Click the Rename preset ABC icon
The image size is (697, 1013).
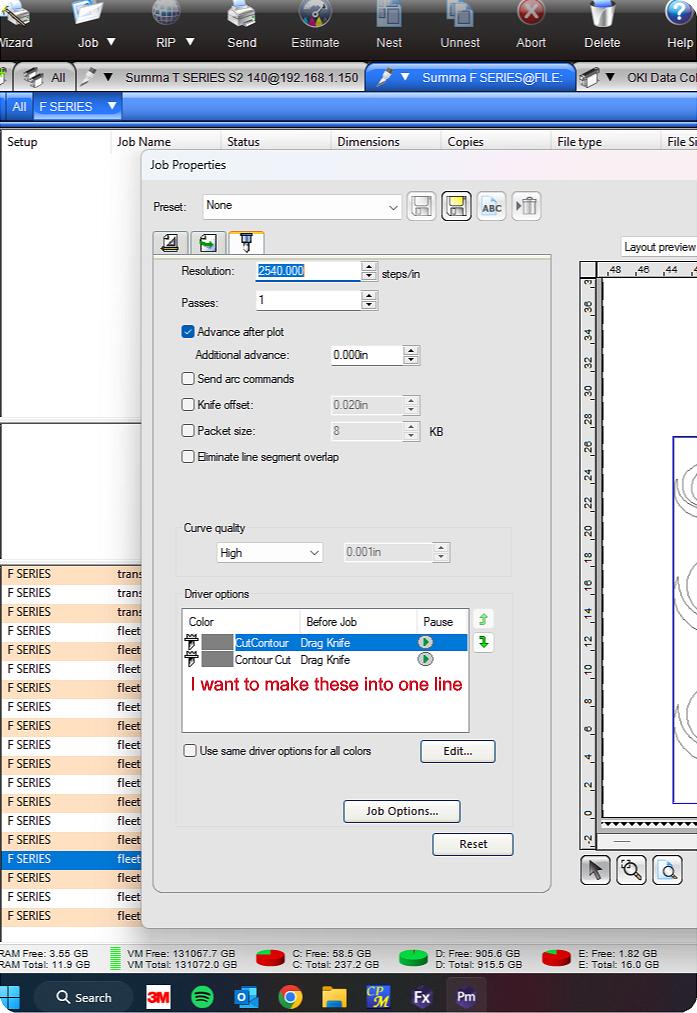click(x=492, y=207)
